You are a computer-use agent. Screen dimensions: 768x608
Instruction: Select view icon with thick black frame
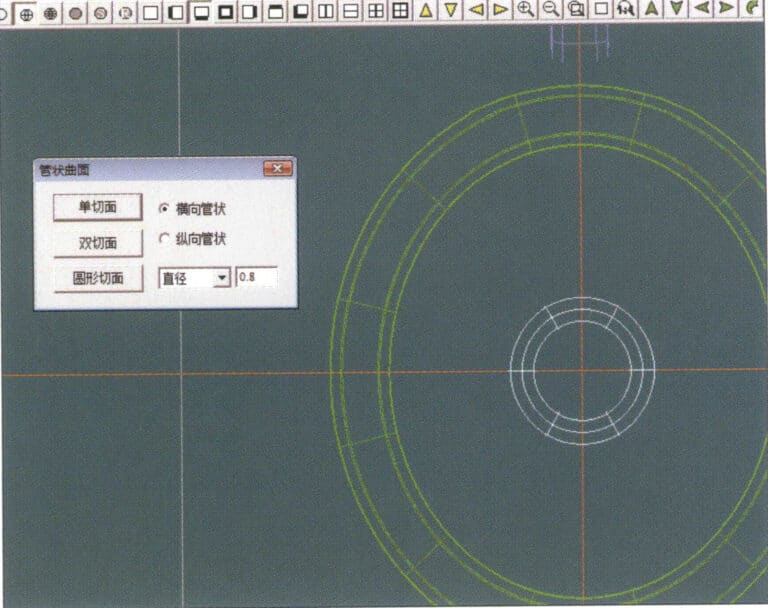pos(225,11)
